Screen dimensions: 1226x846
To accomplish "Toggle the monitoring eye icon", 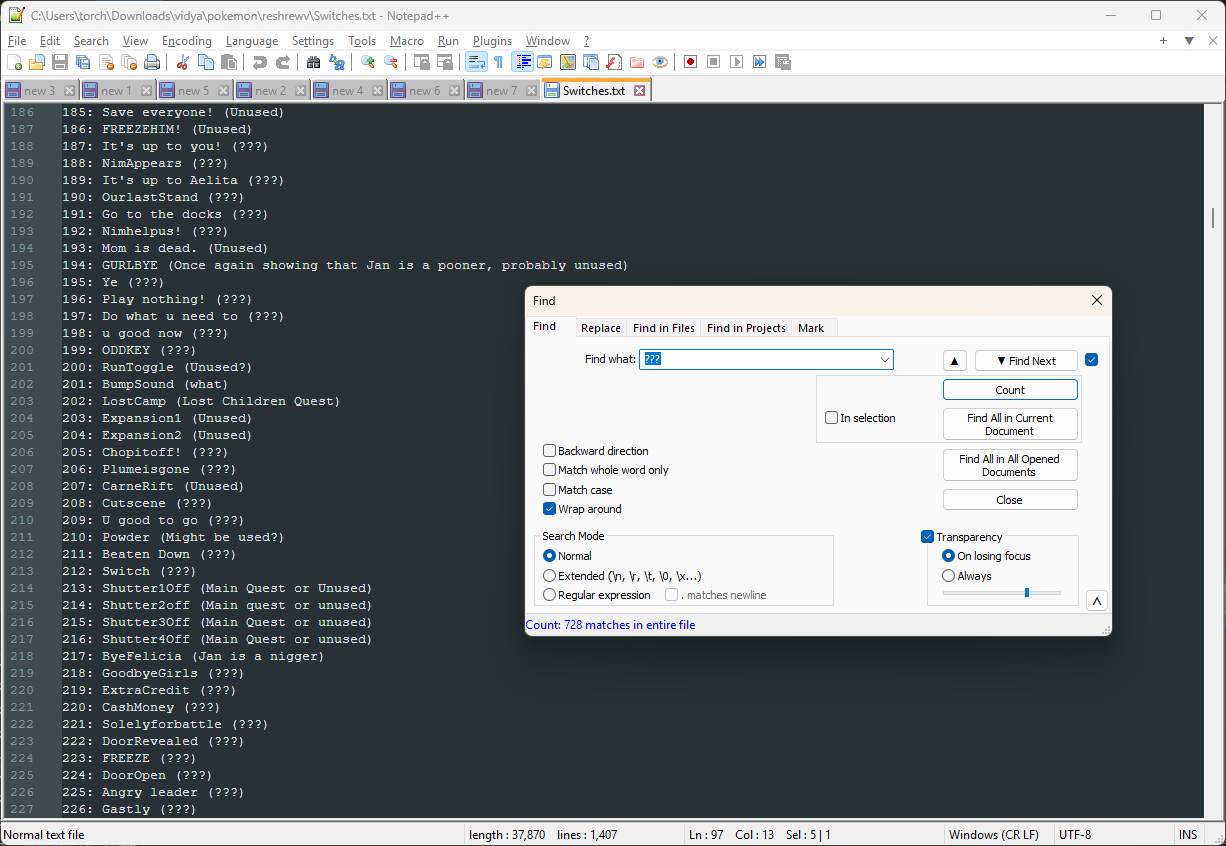I will click(x=660, y=62).
